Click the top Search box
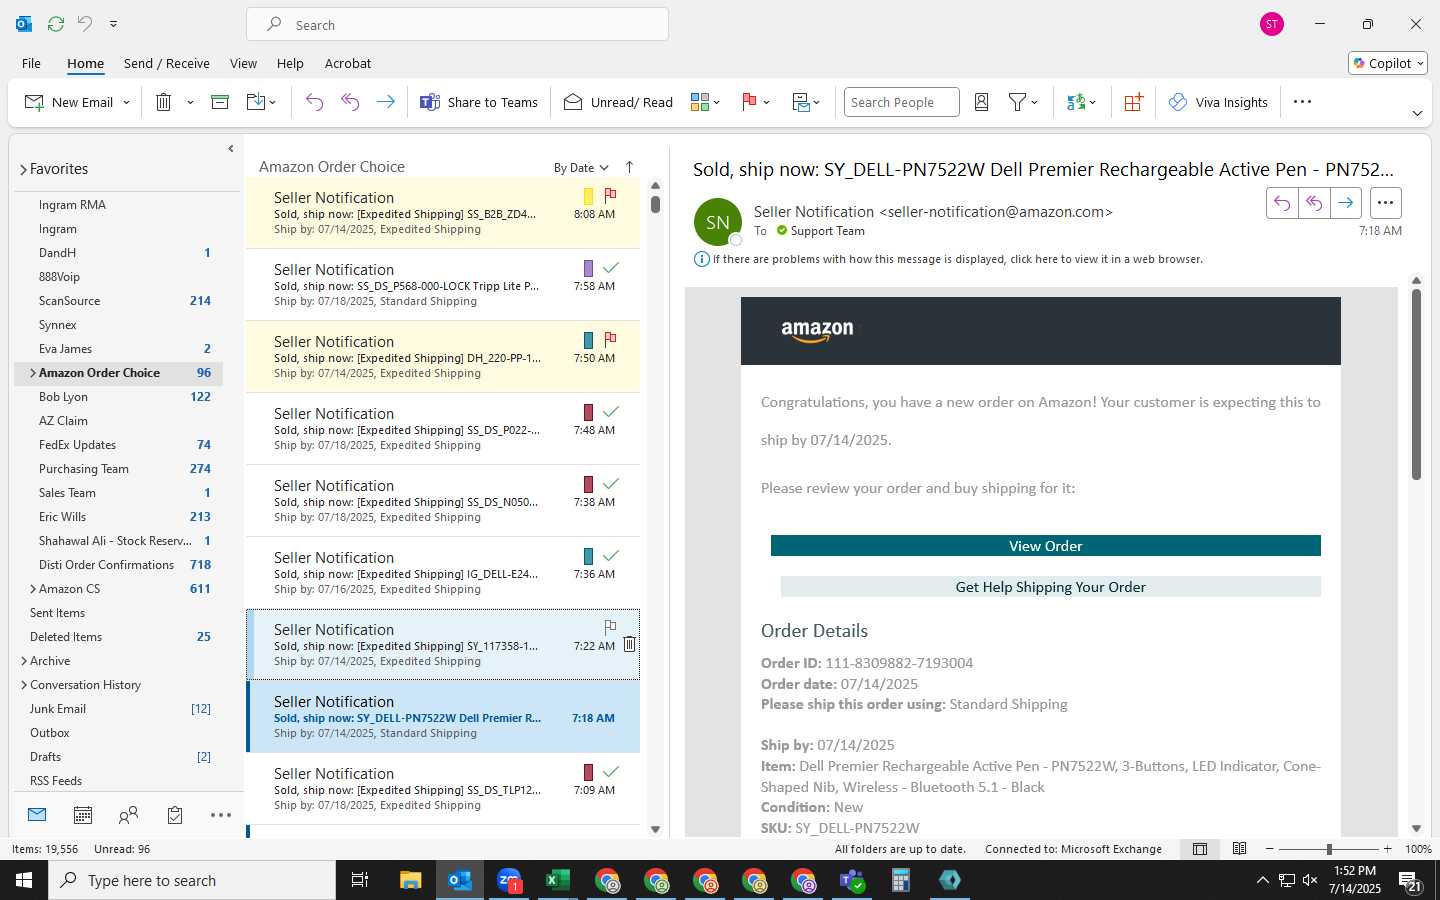This screenshot has height=900, width=1440. coord(457,25)
